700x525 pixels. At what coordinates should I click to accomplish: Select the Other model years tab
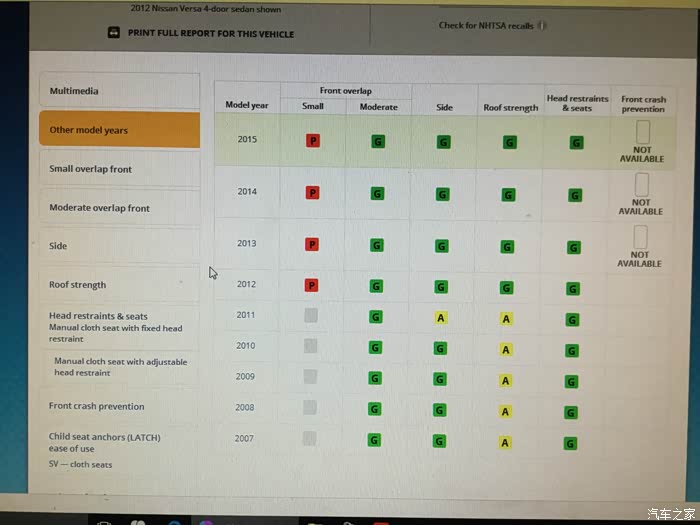pos(118,130)
